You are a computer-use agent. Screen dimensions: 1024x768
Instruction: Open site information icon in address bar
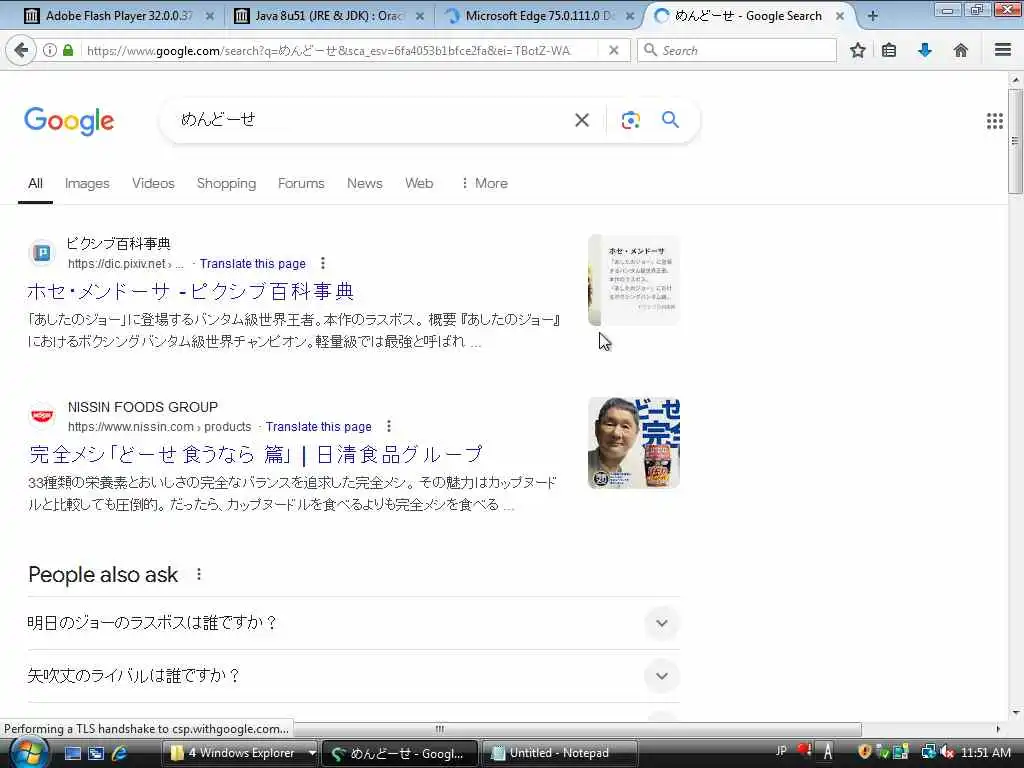point(50,50)
